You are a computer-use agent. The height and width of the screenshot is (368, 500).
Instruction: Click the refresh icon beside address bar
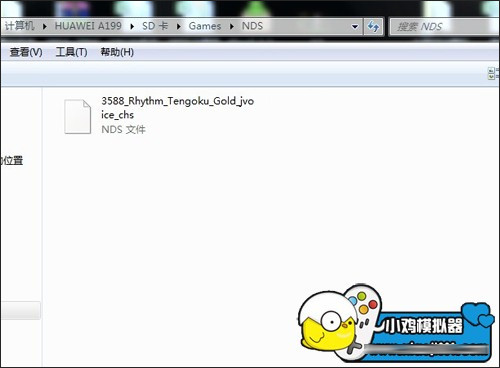pos(373,26)
